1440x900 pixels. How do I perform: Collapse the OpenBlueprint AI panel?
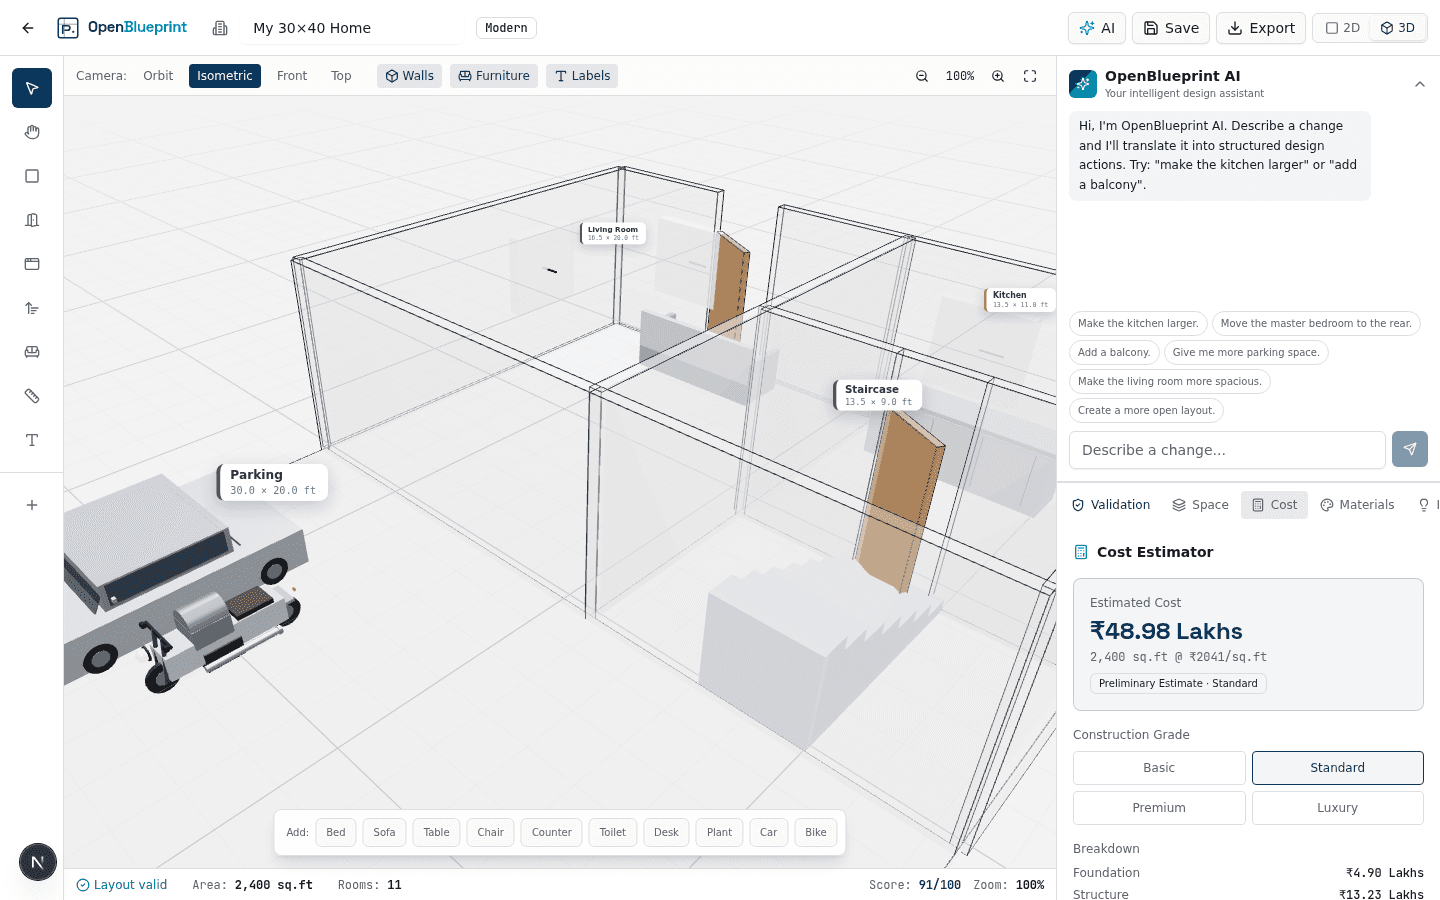tap(1420, 84)
